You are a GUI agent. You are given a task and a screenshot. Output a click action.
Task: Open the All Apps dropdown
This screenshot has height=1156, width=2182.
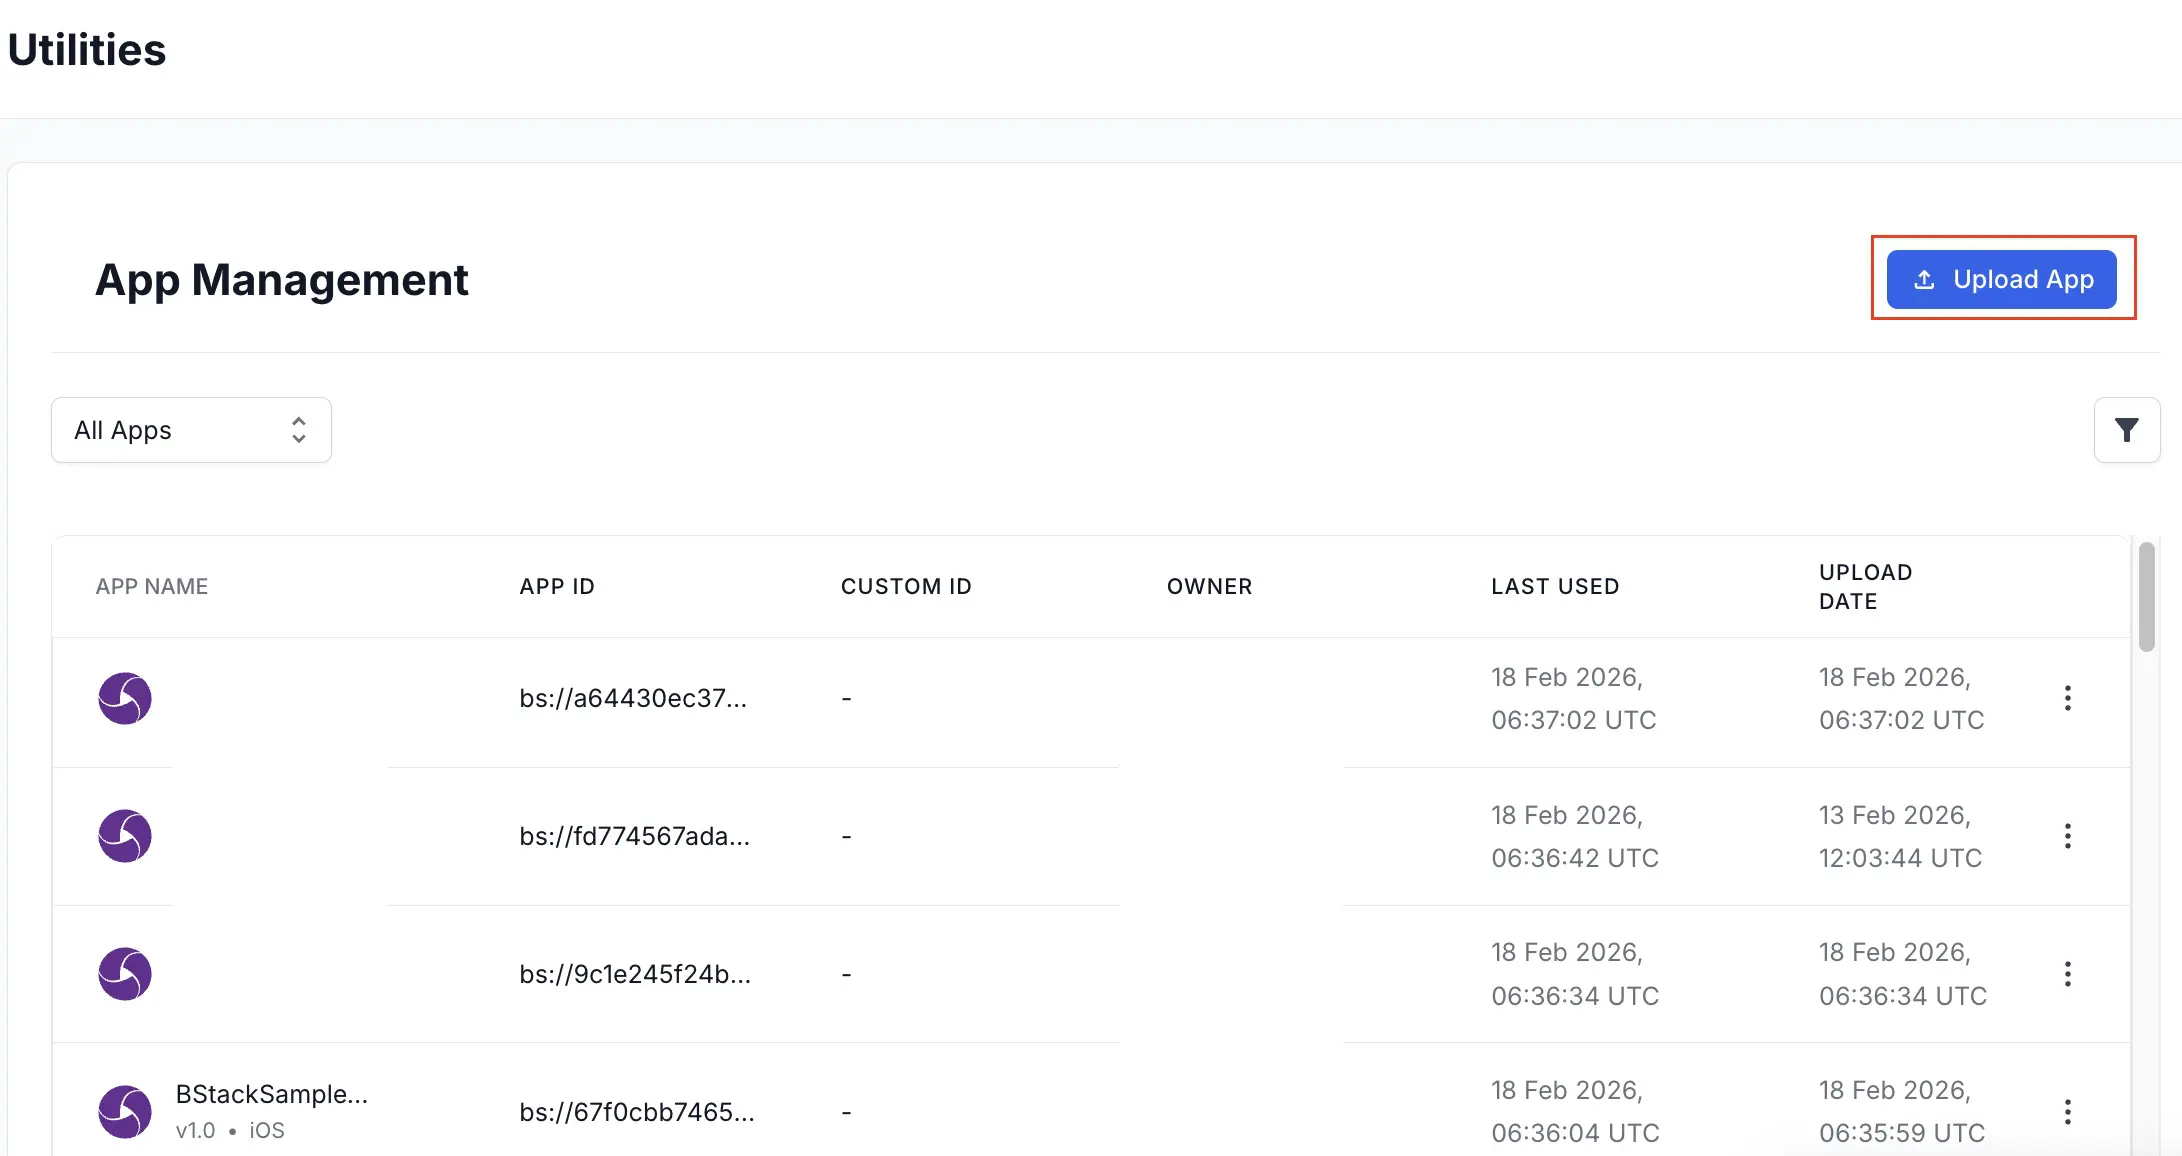click(190, 430)
